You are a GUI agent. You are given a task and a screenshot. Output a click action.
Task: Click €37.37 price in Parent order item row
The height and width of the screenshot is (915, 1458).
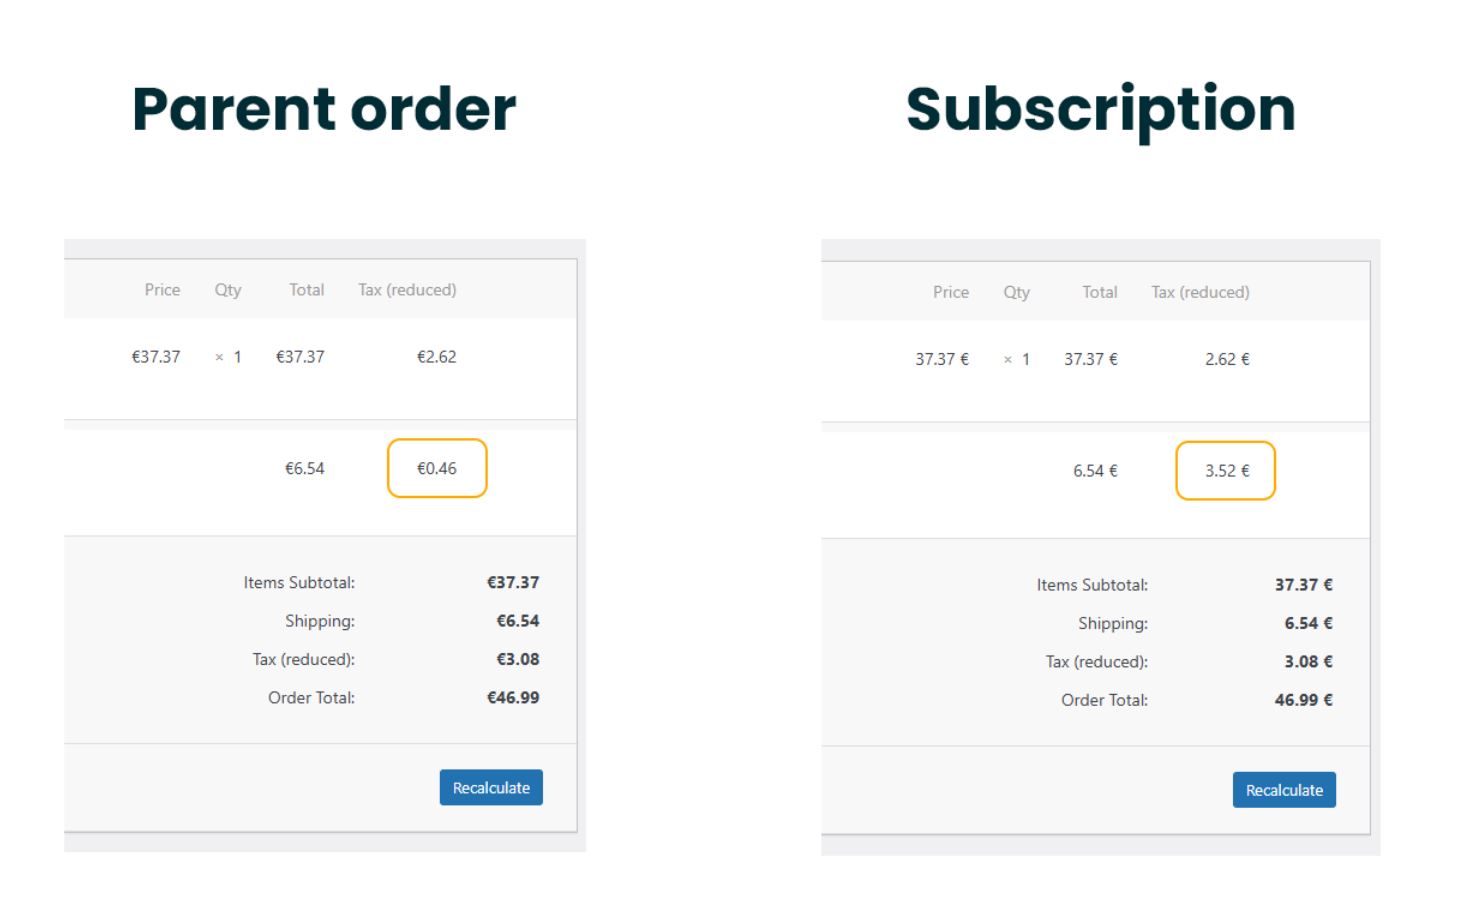click(x=156, y=357)
